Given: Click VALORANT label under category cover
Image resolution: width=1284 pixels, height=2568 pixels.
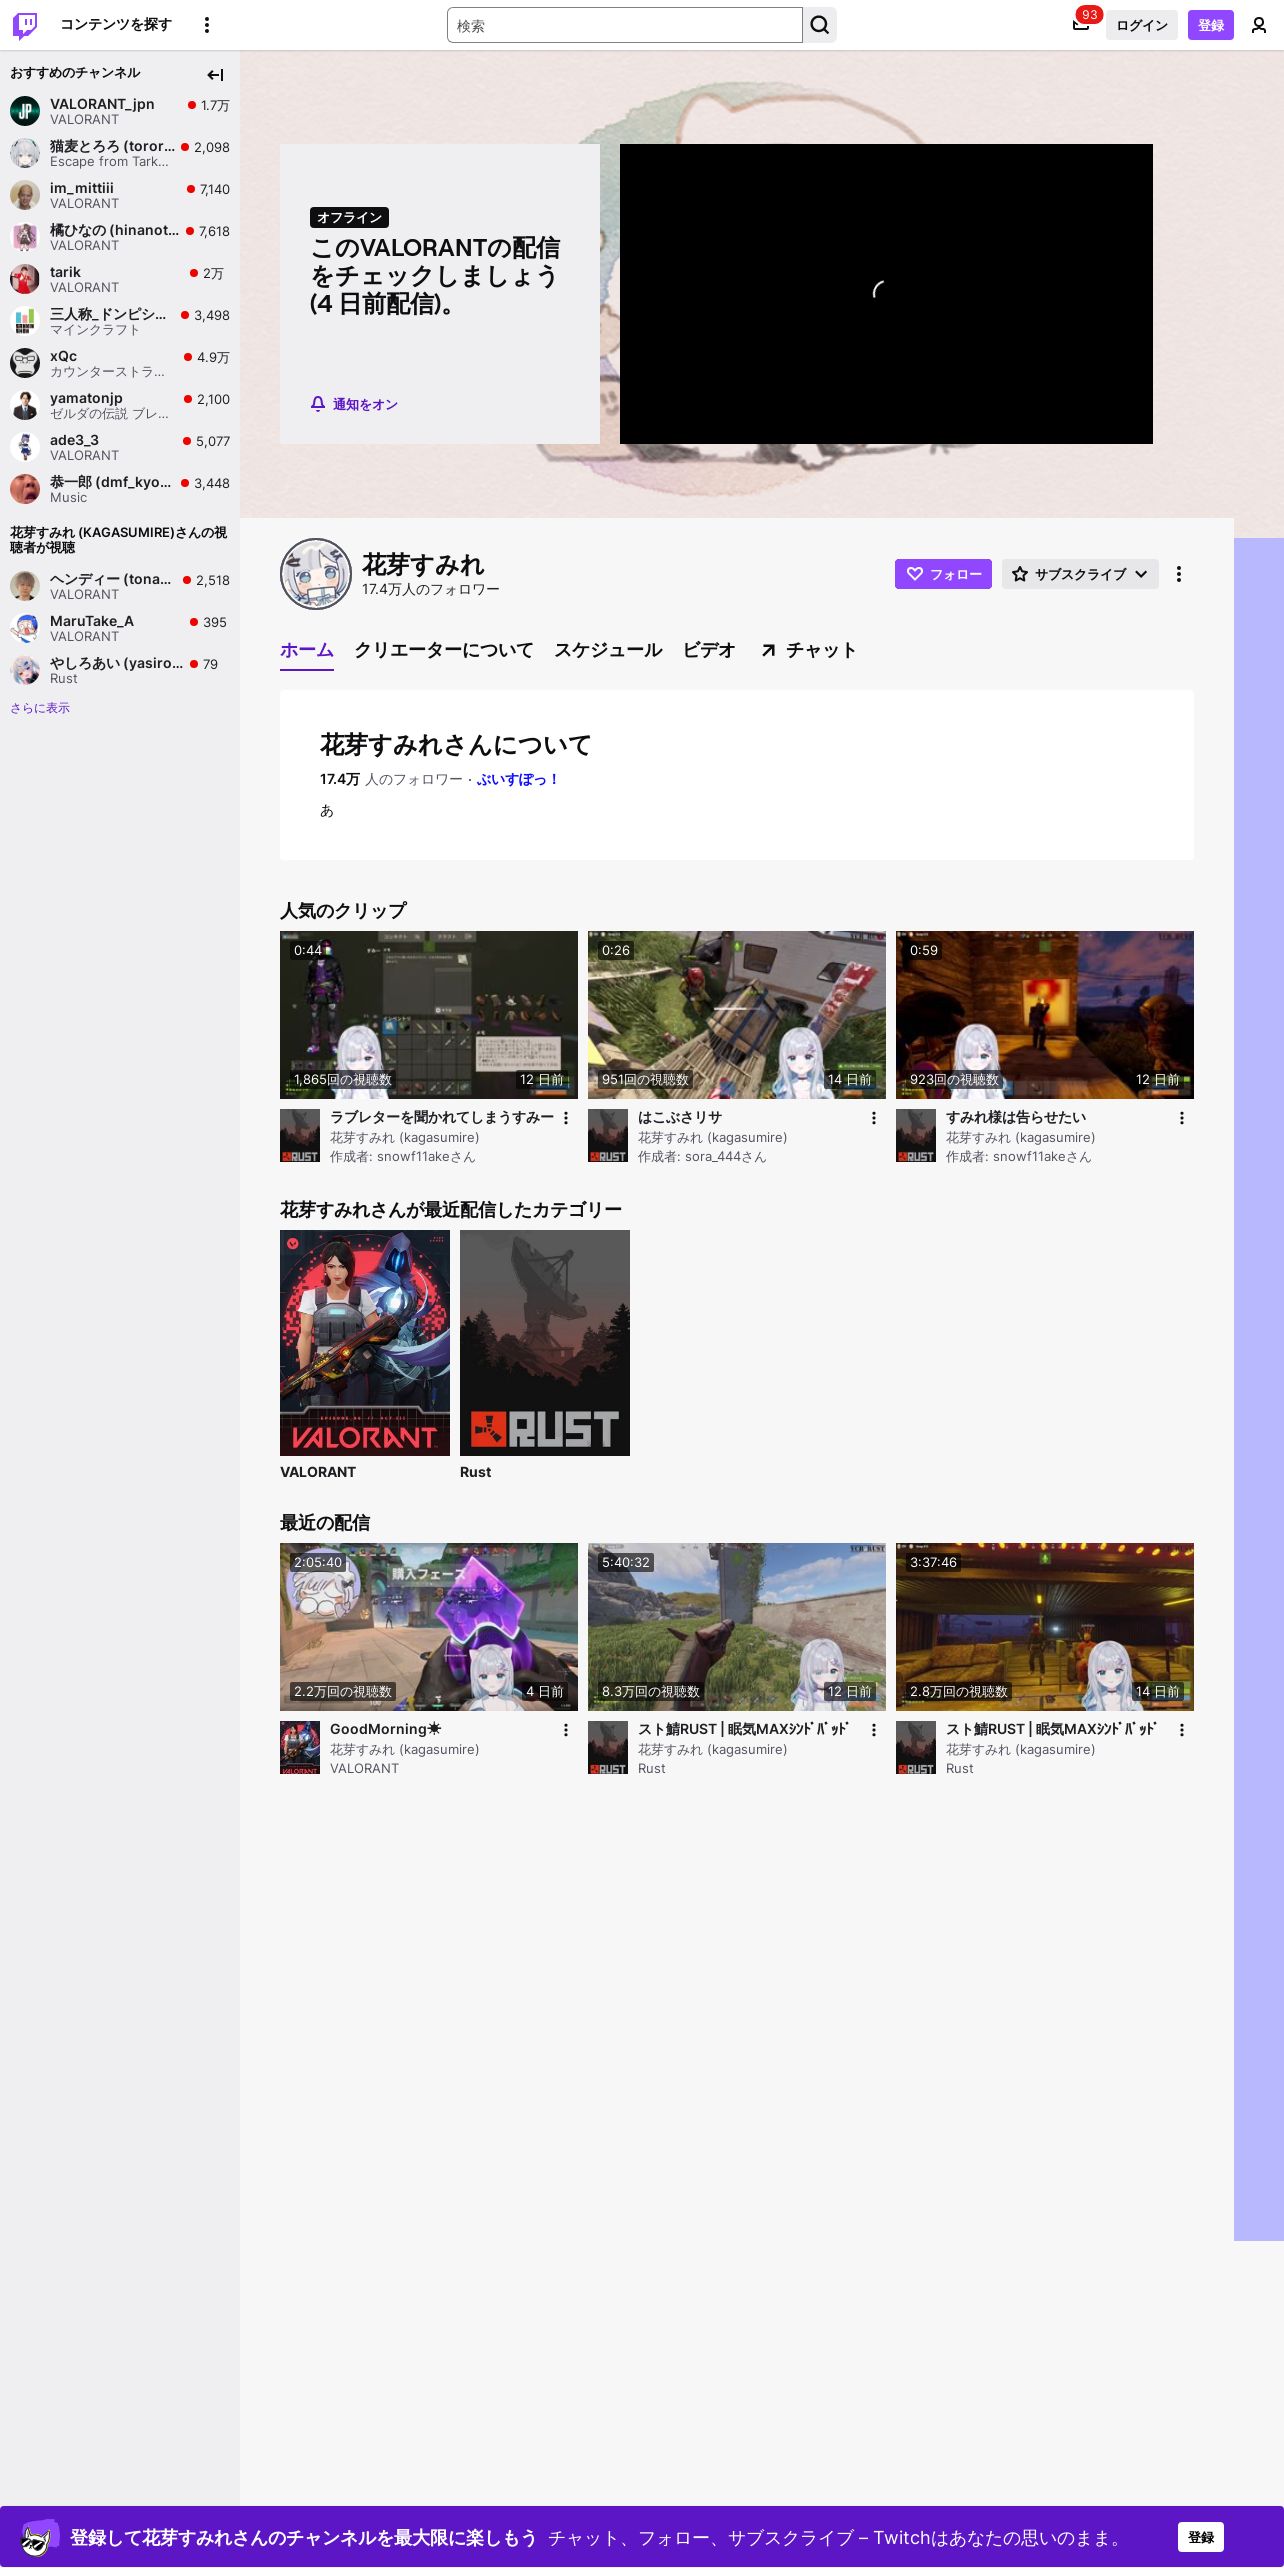Looking at the screenshot, I should (x=318, y=1472).
